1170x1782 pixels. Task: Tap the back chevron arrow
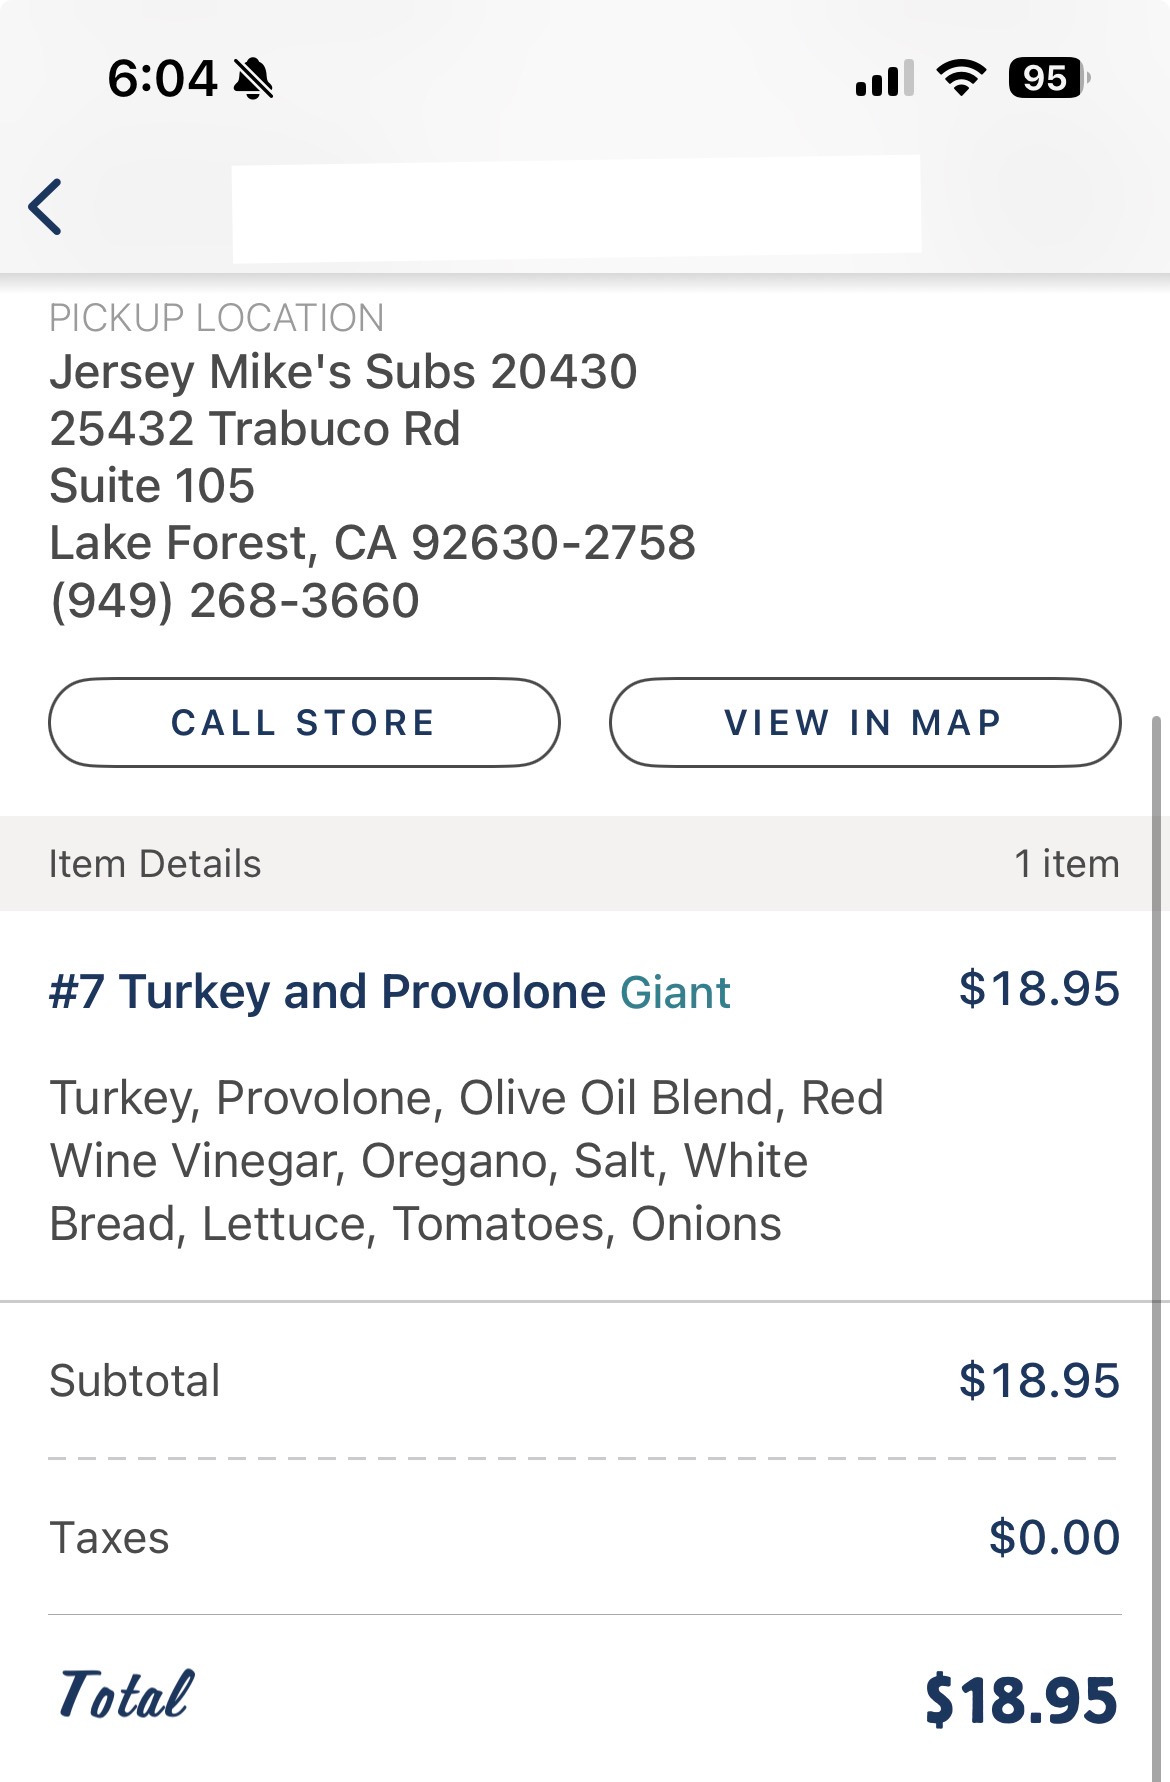[46, 207]
